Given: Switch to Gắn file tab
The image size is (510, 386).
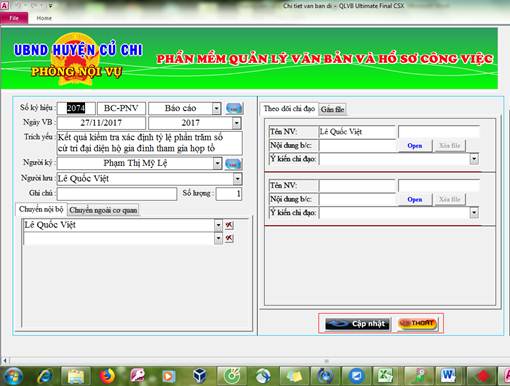Looking at the screenshot, I should [332, 109].
